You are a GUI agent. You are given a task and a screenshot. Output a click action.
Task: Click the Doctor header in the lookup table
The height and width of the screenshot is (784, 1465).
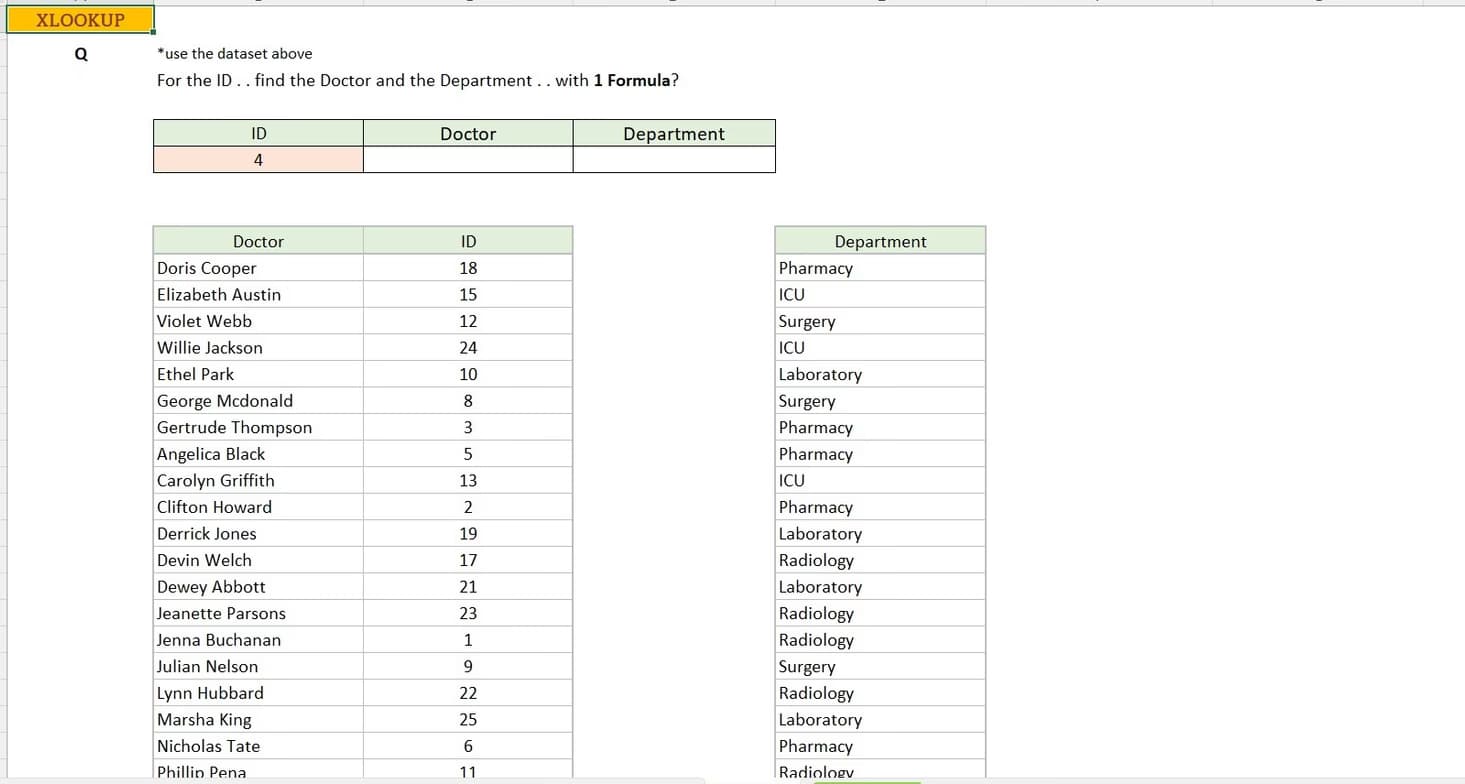468,134
